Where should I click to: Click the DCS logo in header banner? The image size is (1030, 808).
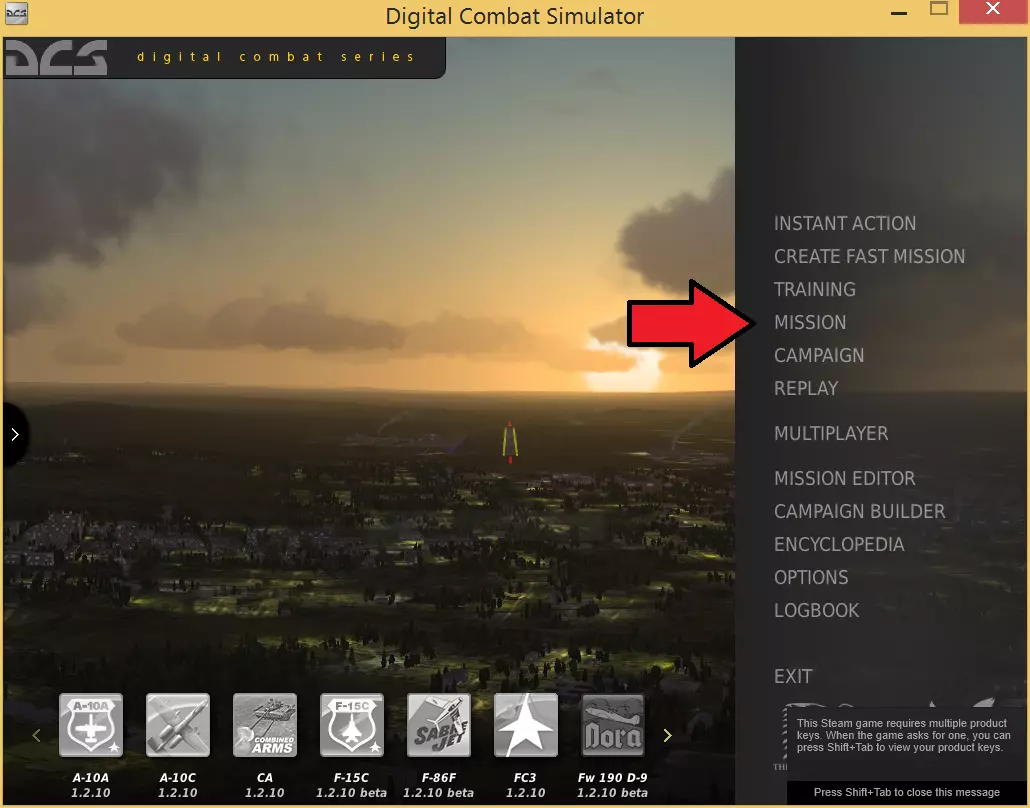(x=56, y=57)
